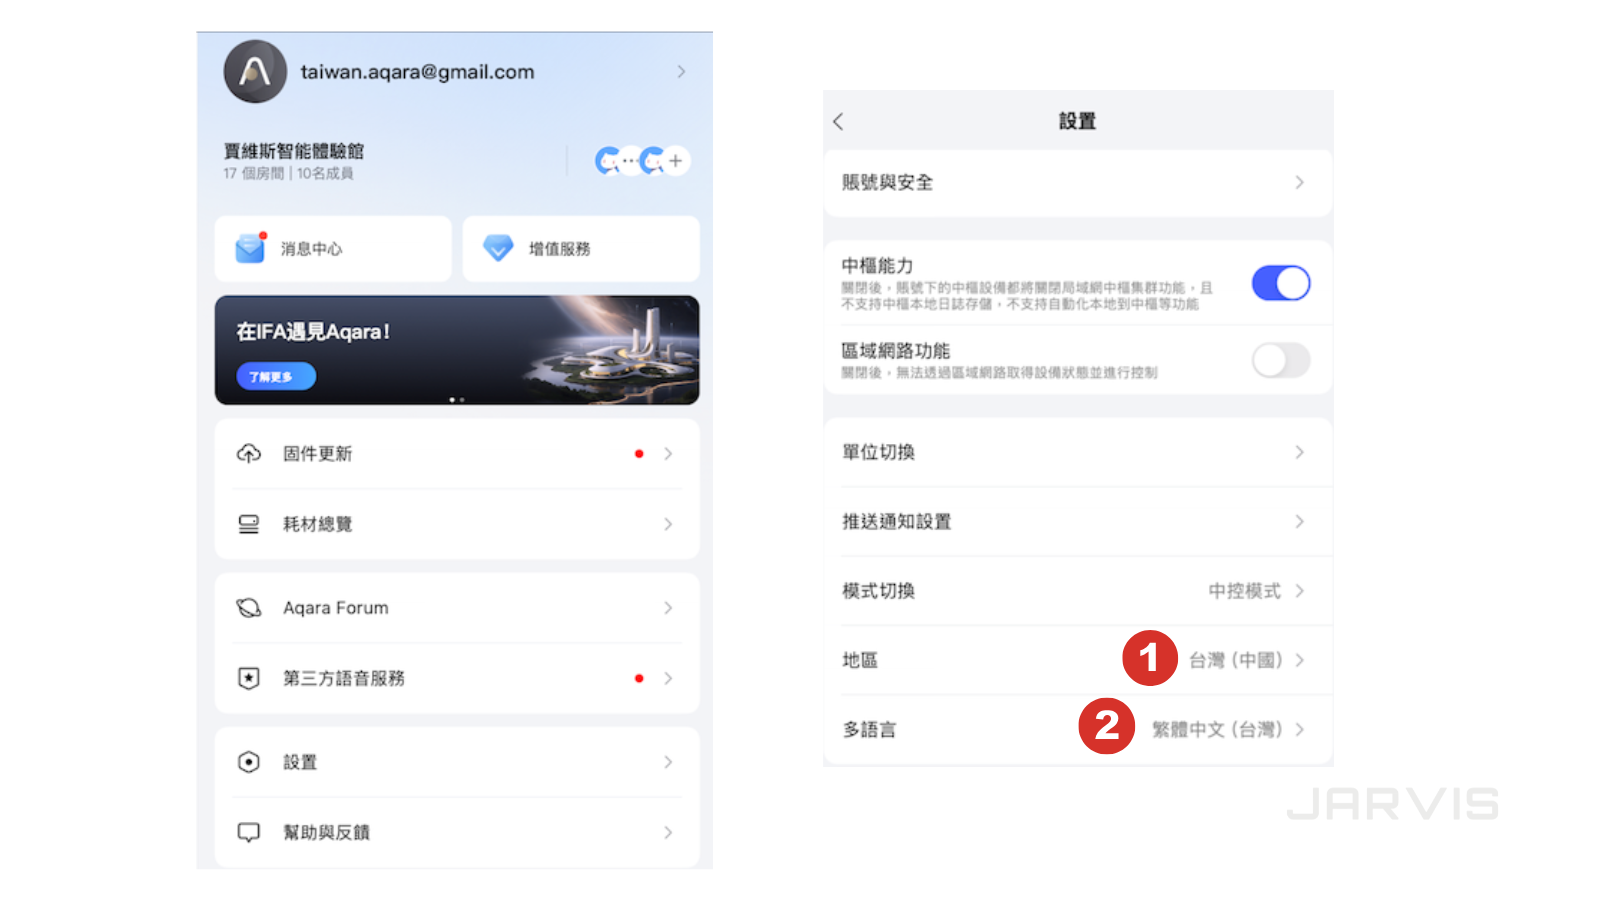The image size is (1600, 900).
Task: Click the 設置 hexagon settings icon
Action: pos(249,762)
